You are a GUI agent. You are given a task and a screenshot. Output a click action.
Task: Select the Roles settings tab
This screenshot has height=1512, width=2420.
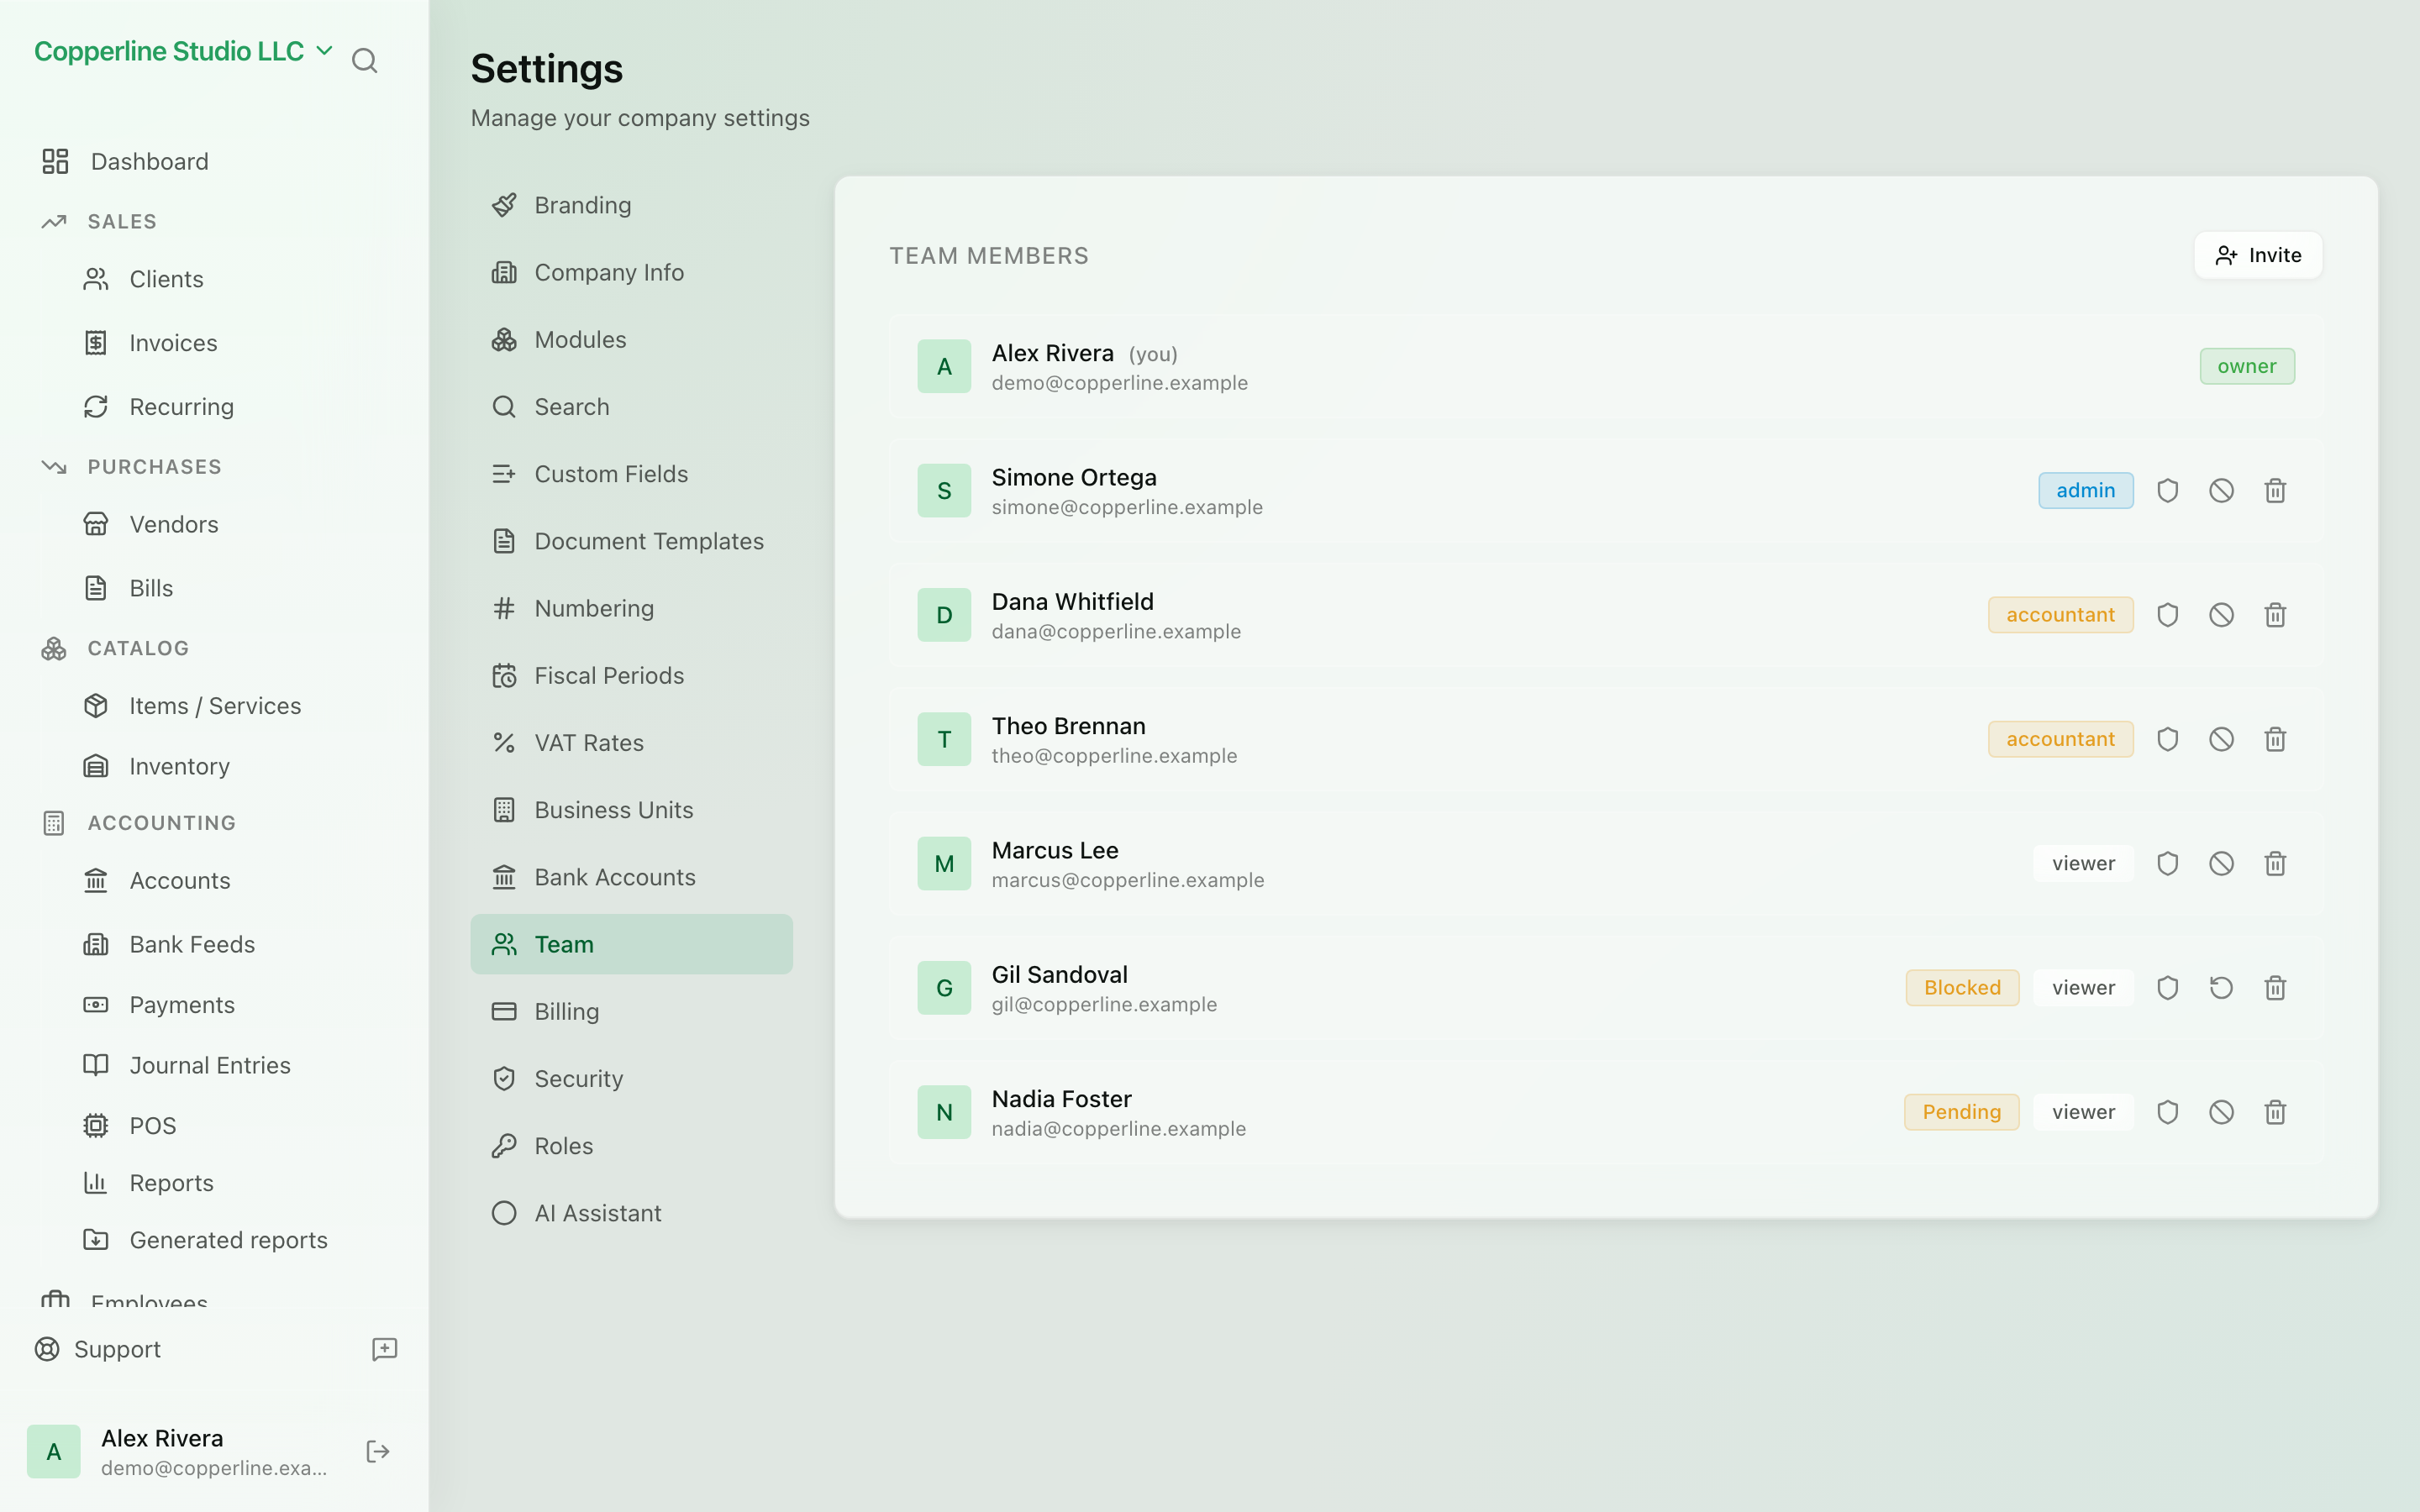click(631, 1146)
